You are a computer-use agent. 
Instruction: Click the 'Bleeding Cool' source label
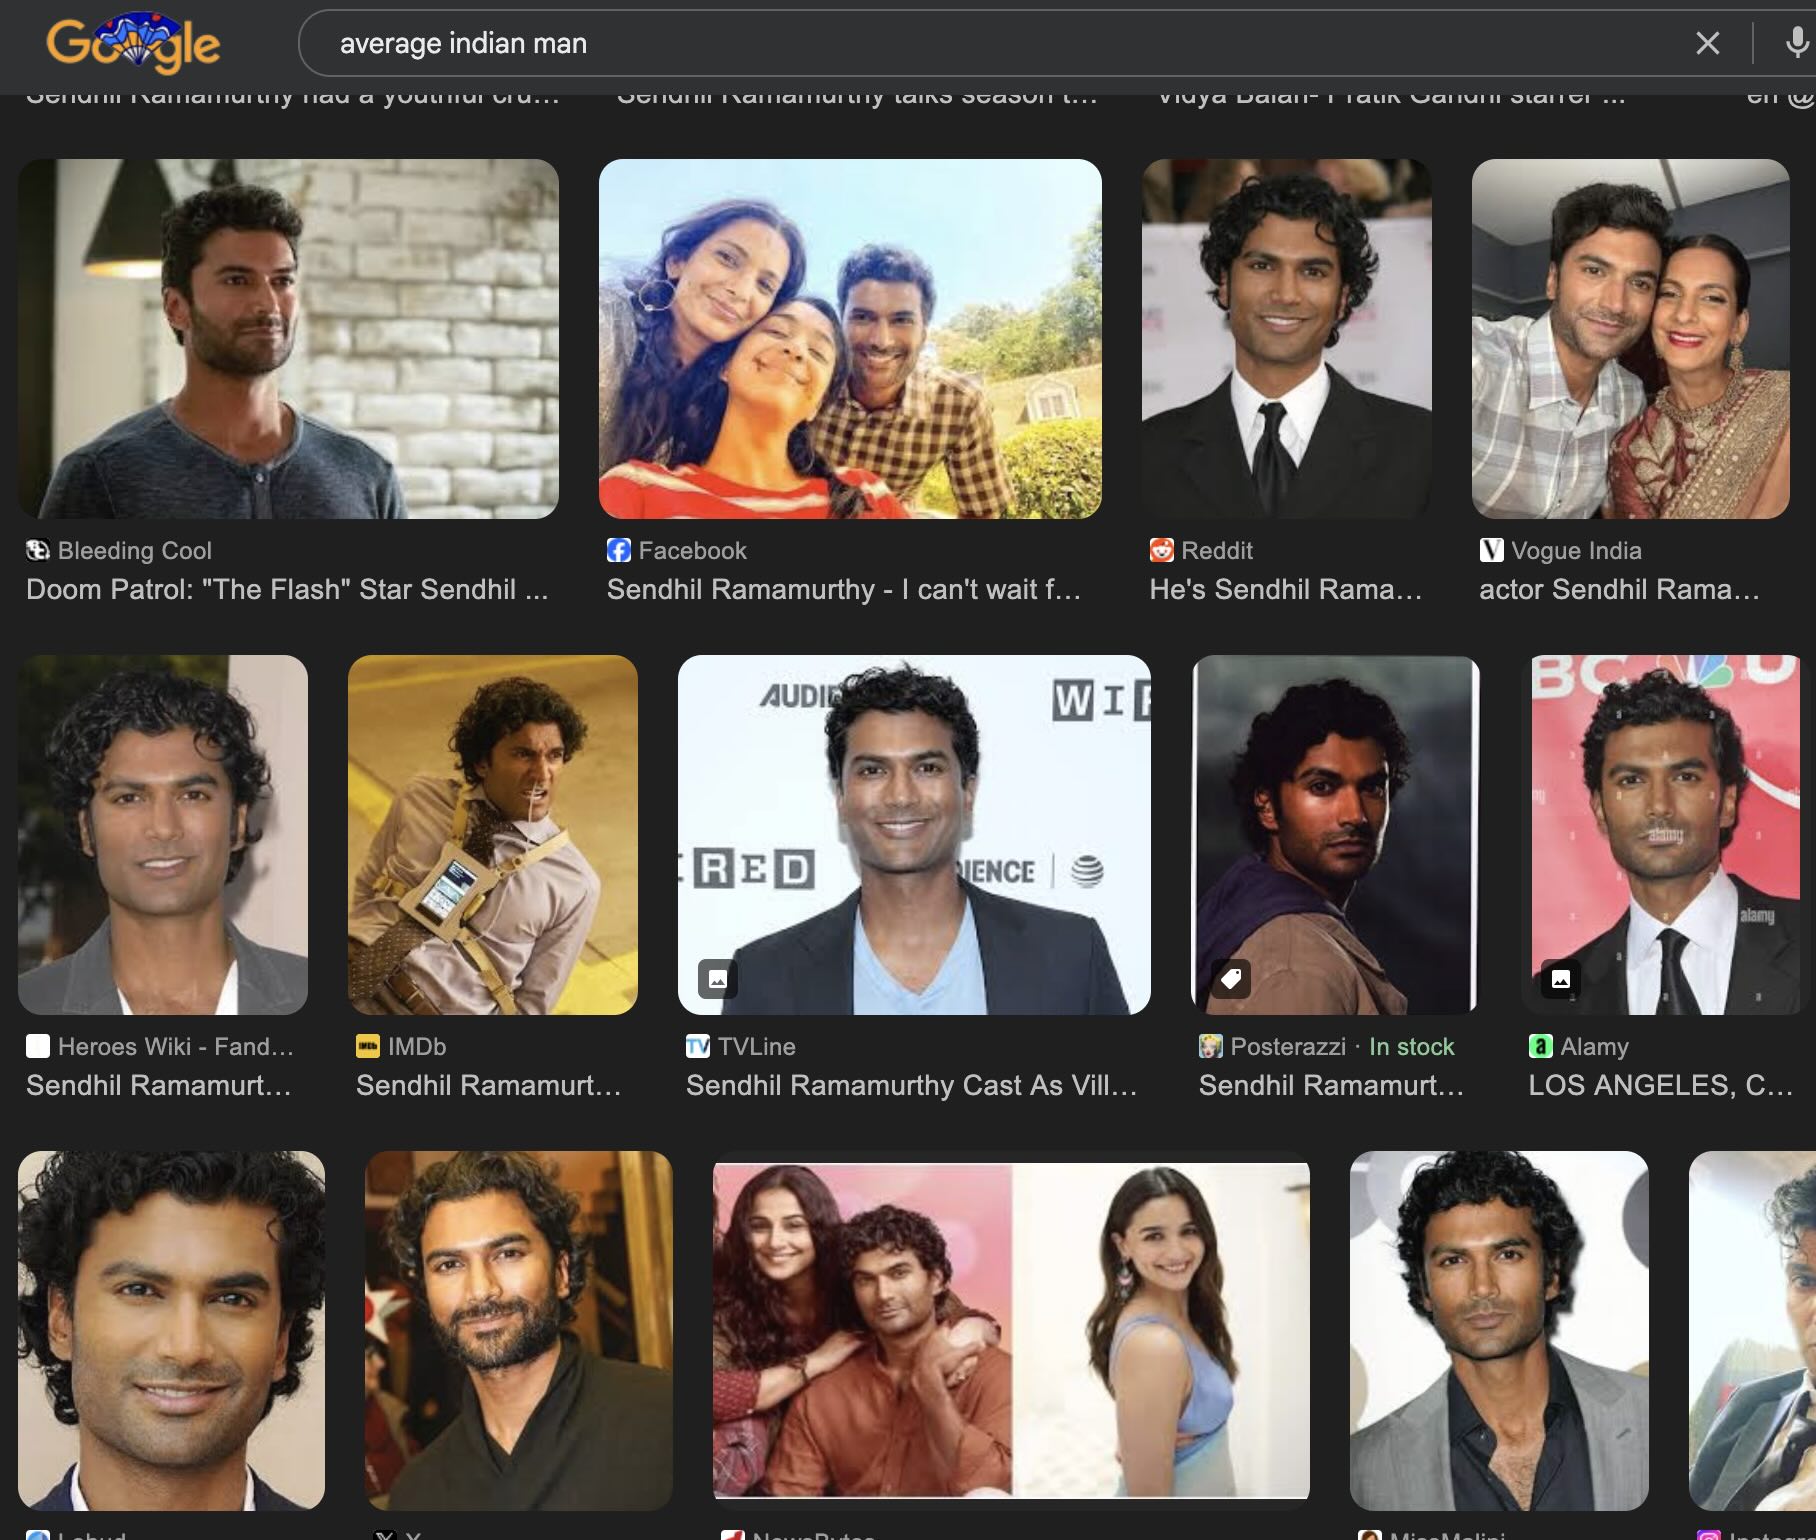[x=135, y=550]
